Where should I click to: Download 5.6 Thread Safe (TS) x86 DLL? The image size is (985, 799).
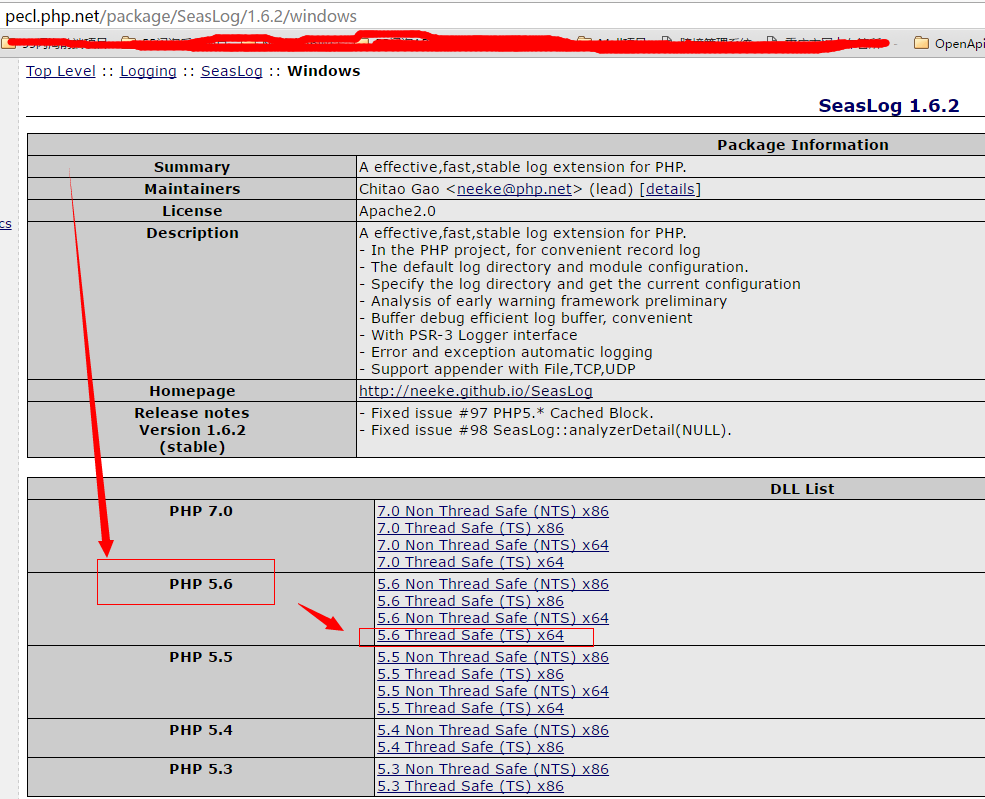pos(471,601)
